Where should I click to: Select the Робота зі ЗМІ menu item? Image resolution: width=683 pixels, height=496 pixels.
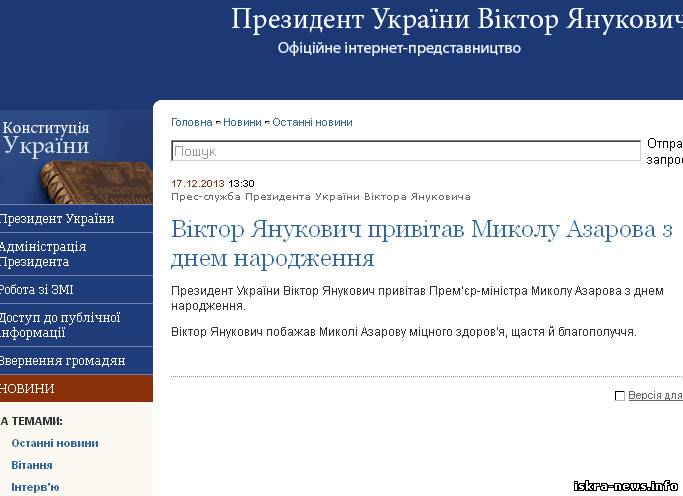(38, 290)
